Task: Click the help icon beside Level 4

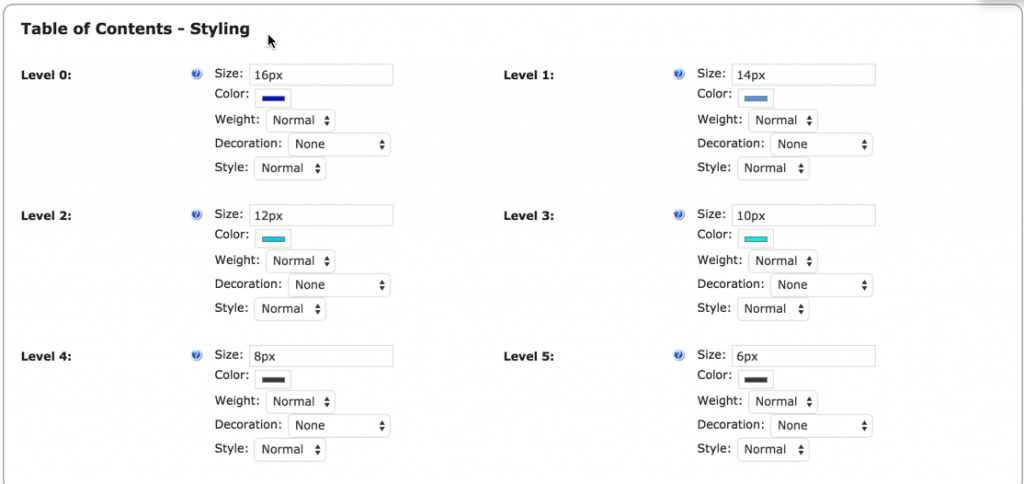Action: click(x=196, y=355)
